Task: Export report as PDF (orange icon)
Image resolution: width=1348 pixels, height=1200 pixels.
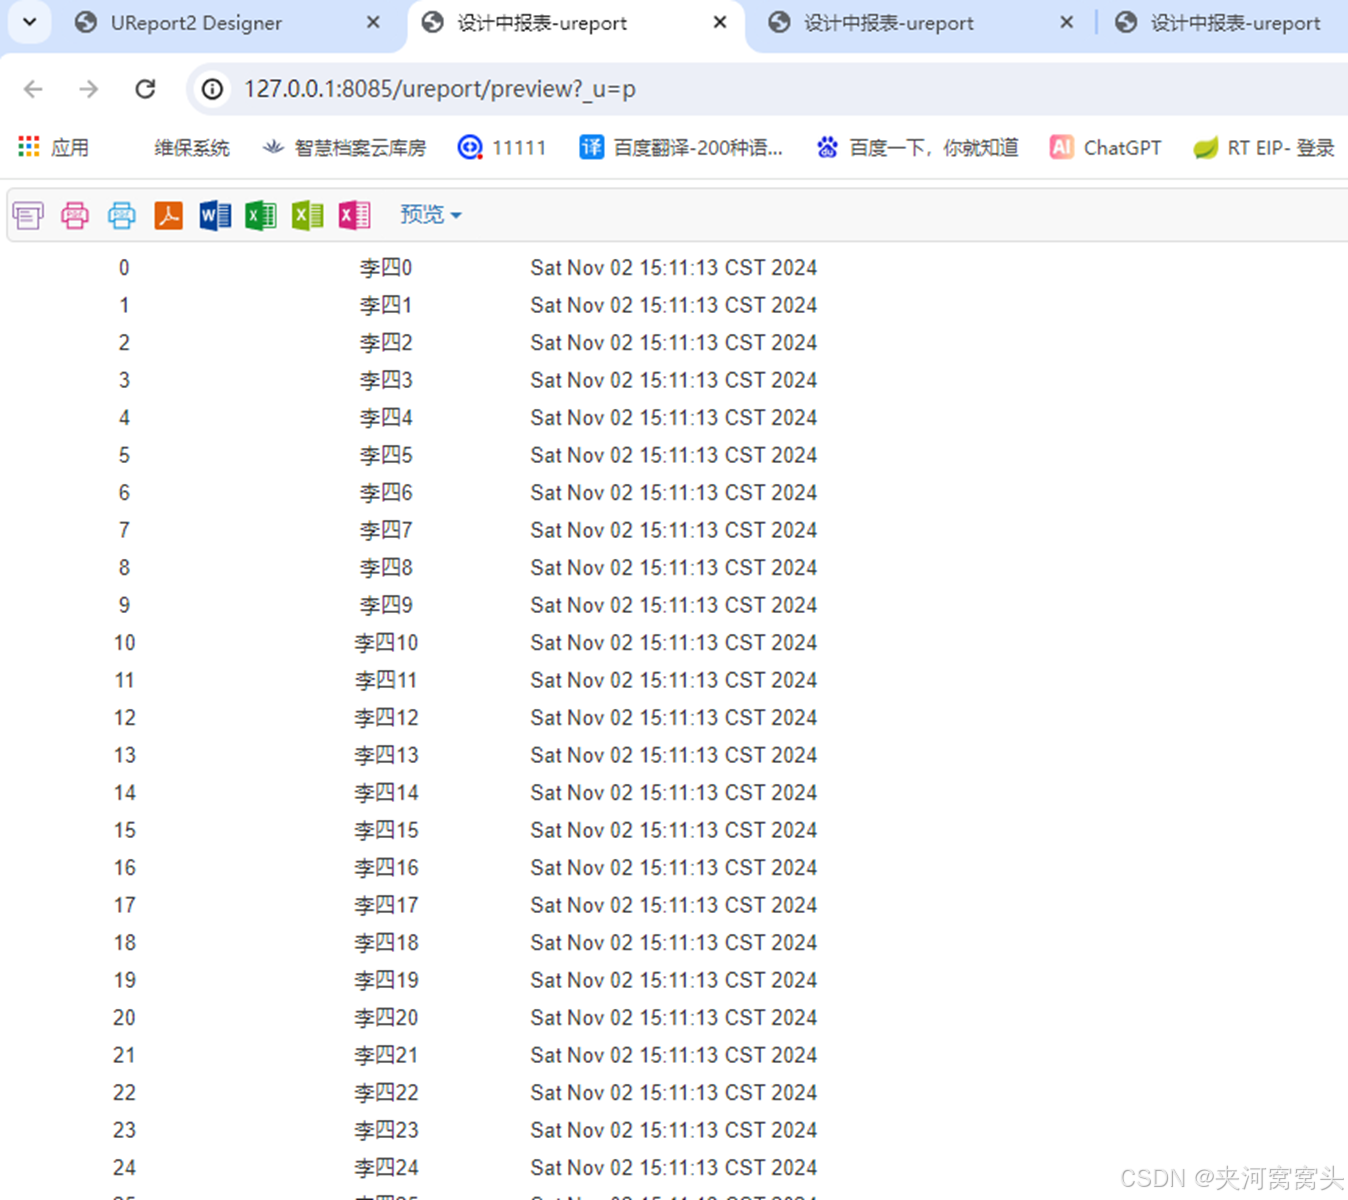Action: click(x=168, y=215)
